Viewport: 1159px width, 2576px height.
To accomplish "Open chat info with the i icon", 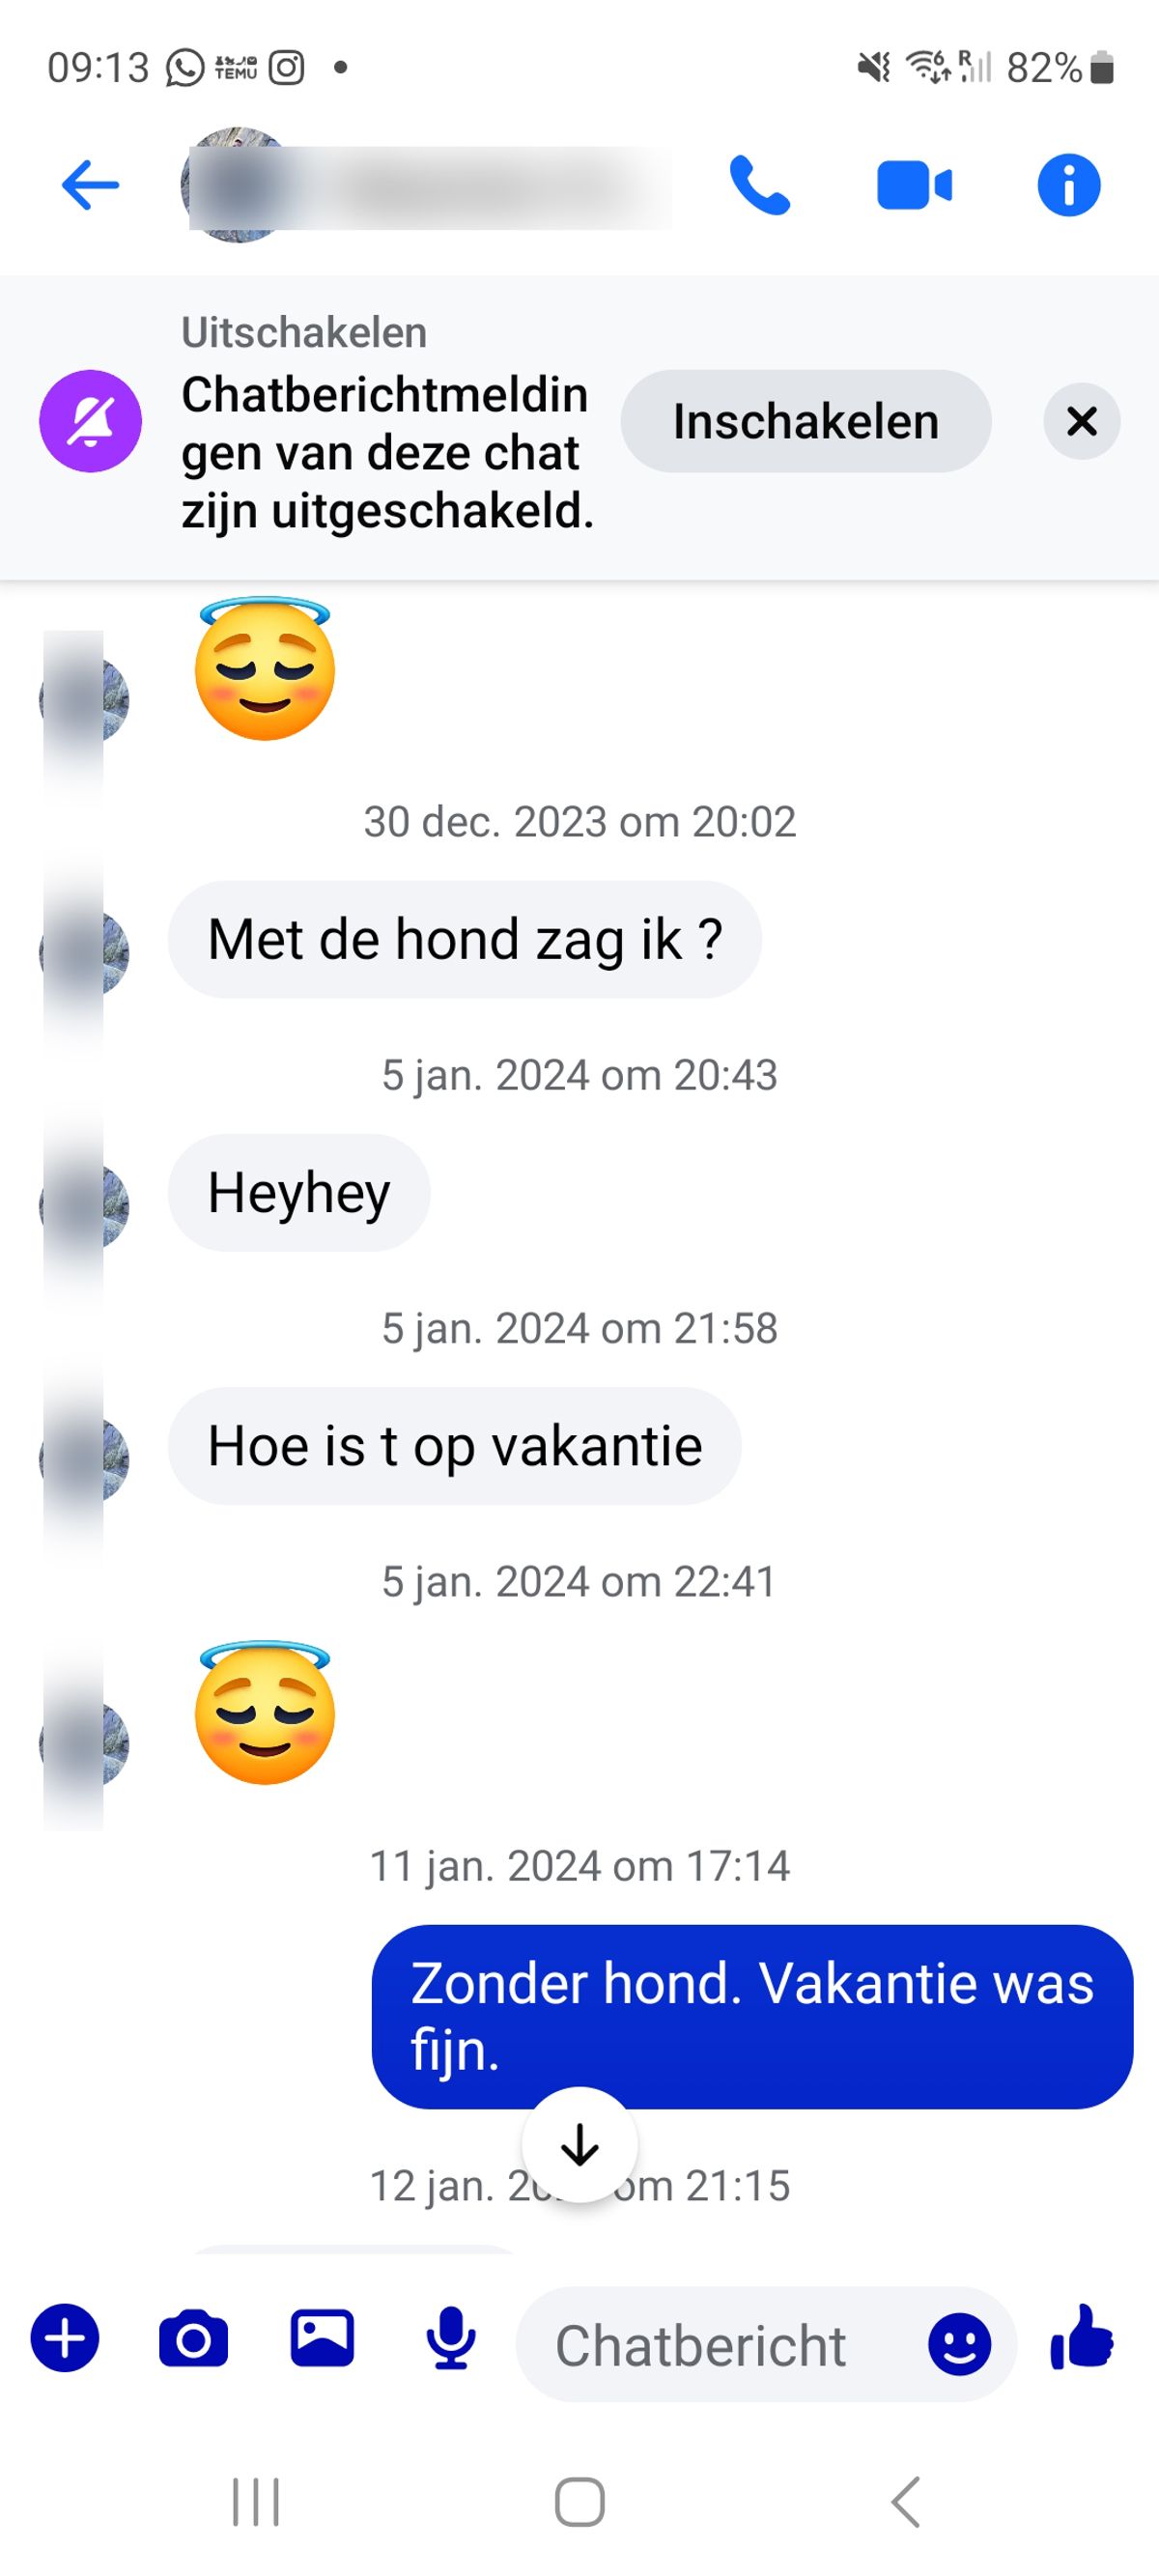I will tap(1068, 185).
